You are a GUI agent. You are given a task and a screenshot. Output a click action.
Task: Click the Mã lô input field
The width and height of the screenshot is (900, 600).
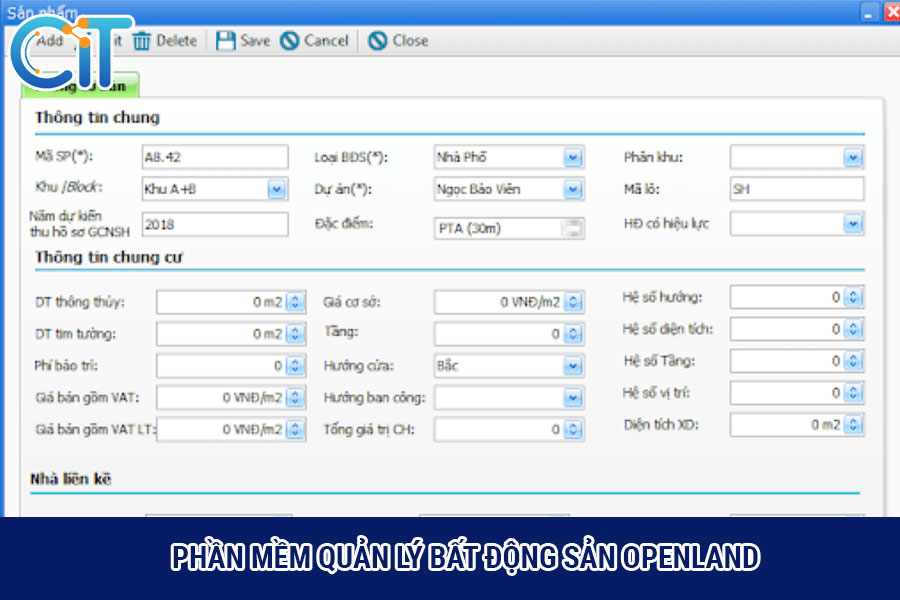pyautogui.click(x=797, y=189)
